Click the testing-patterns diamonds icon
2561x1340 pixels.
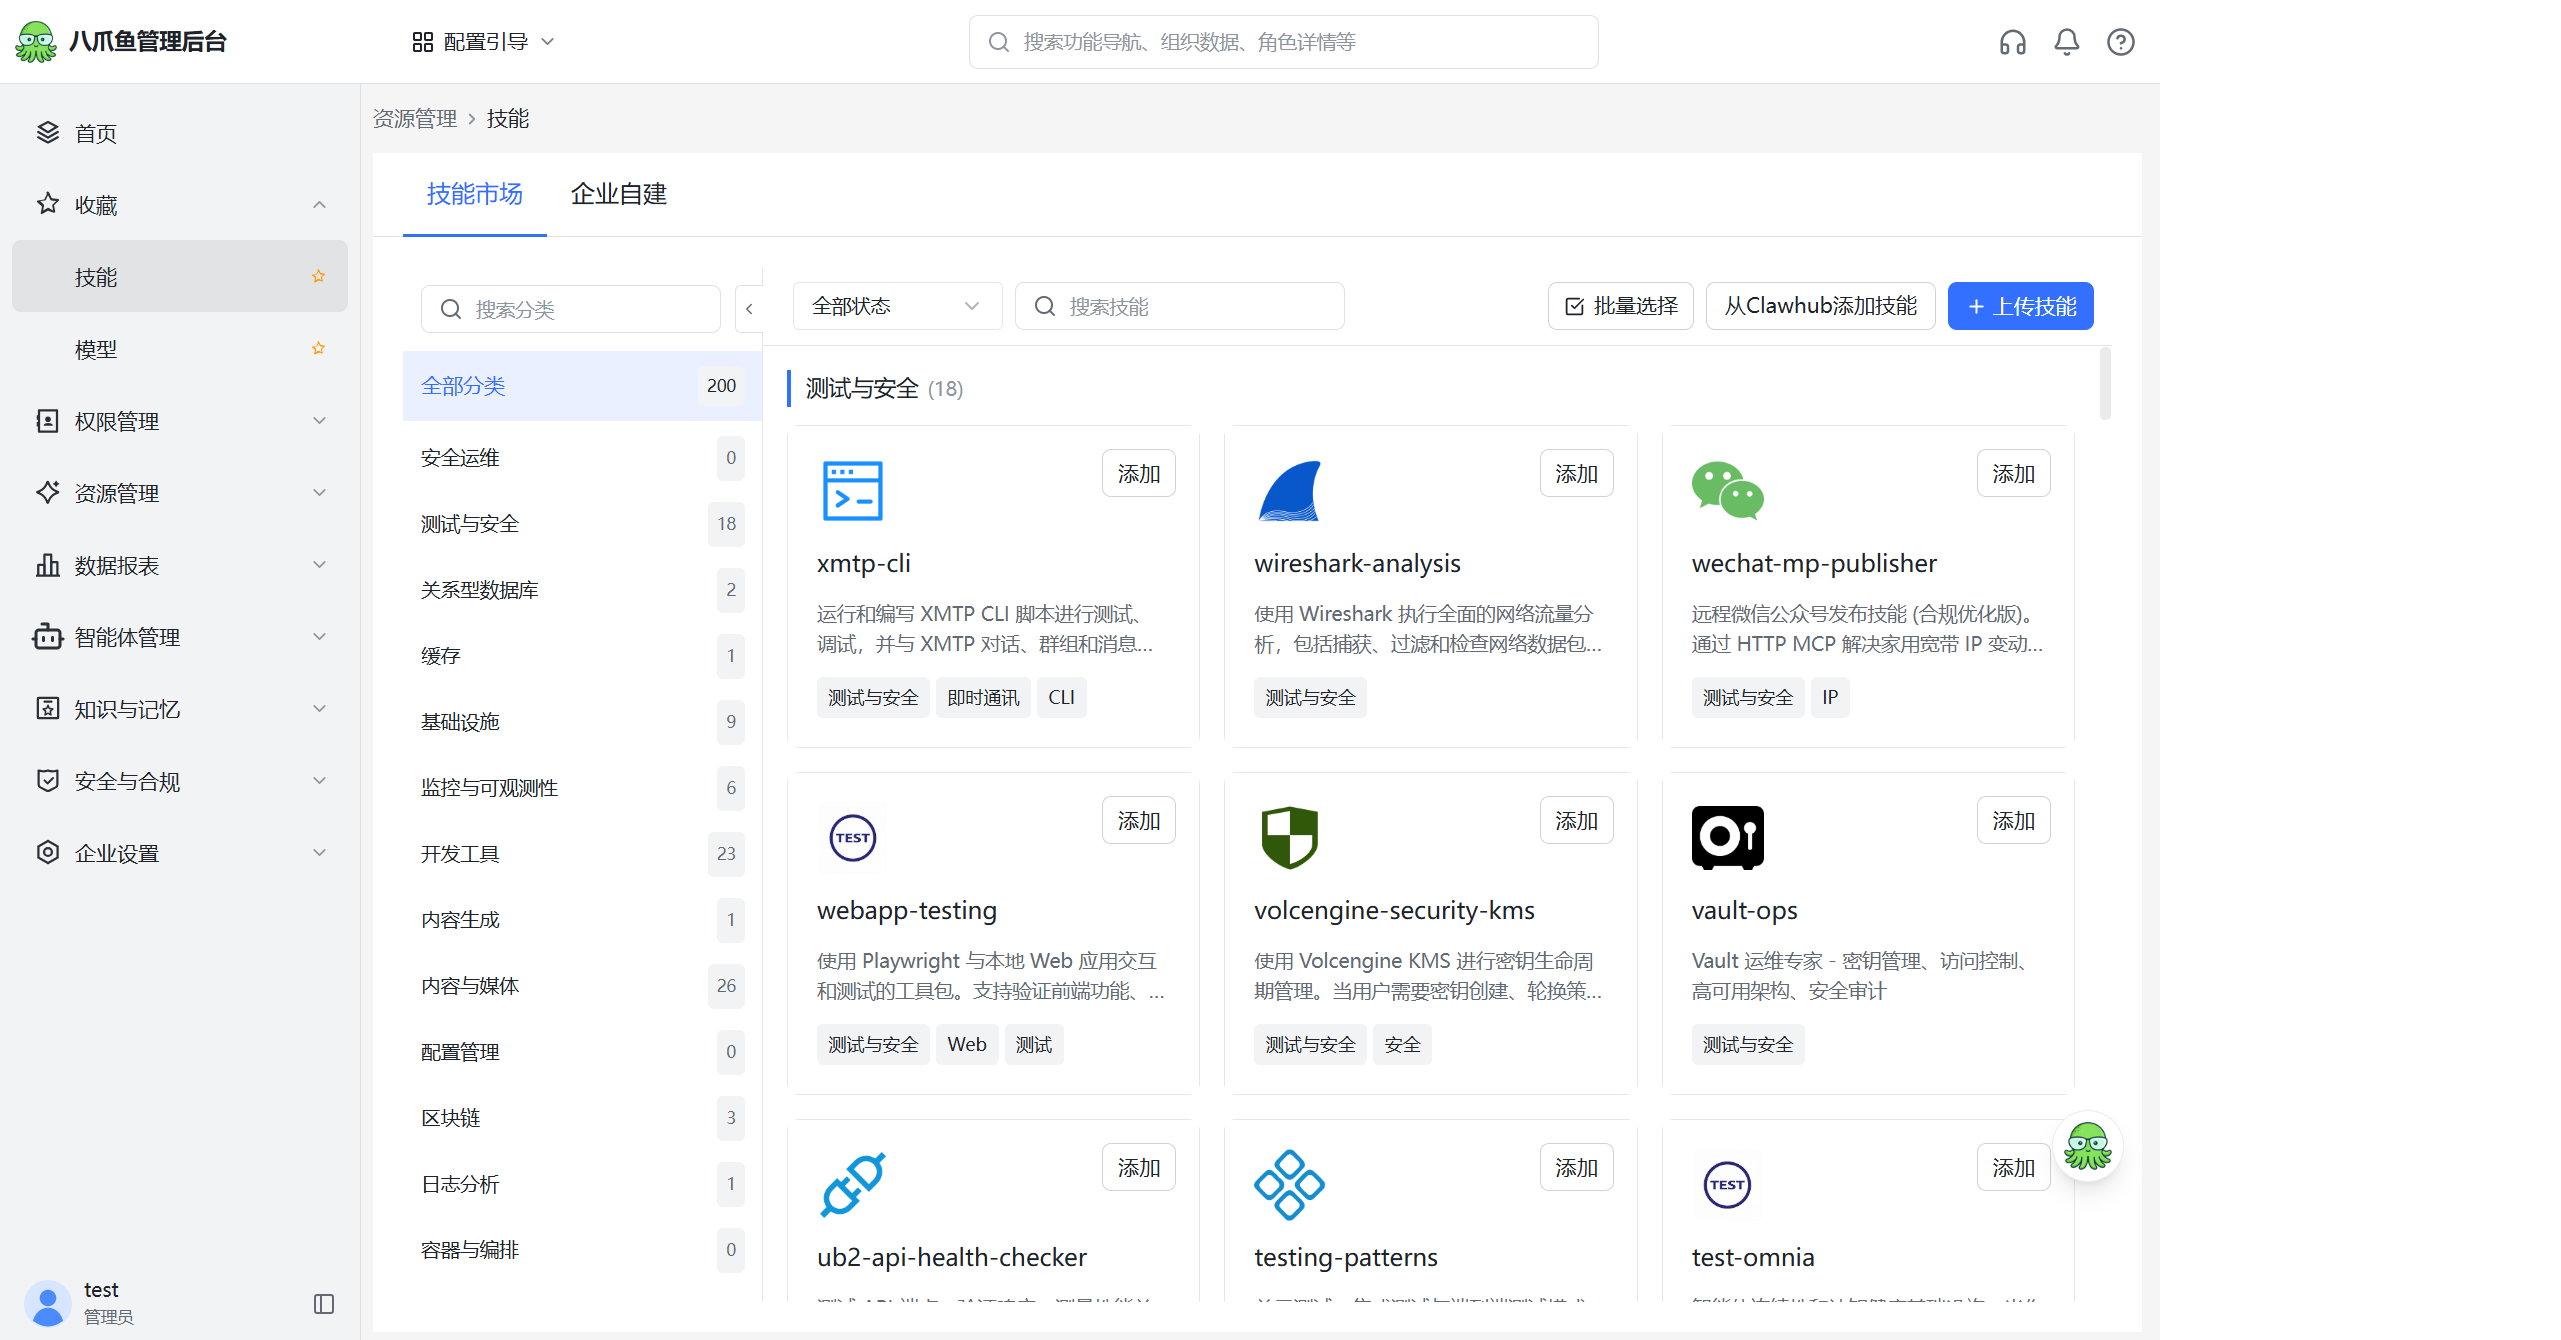pos(1290,1185)
